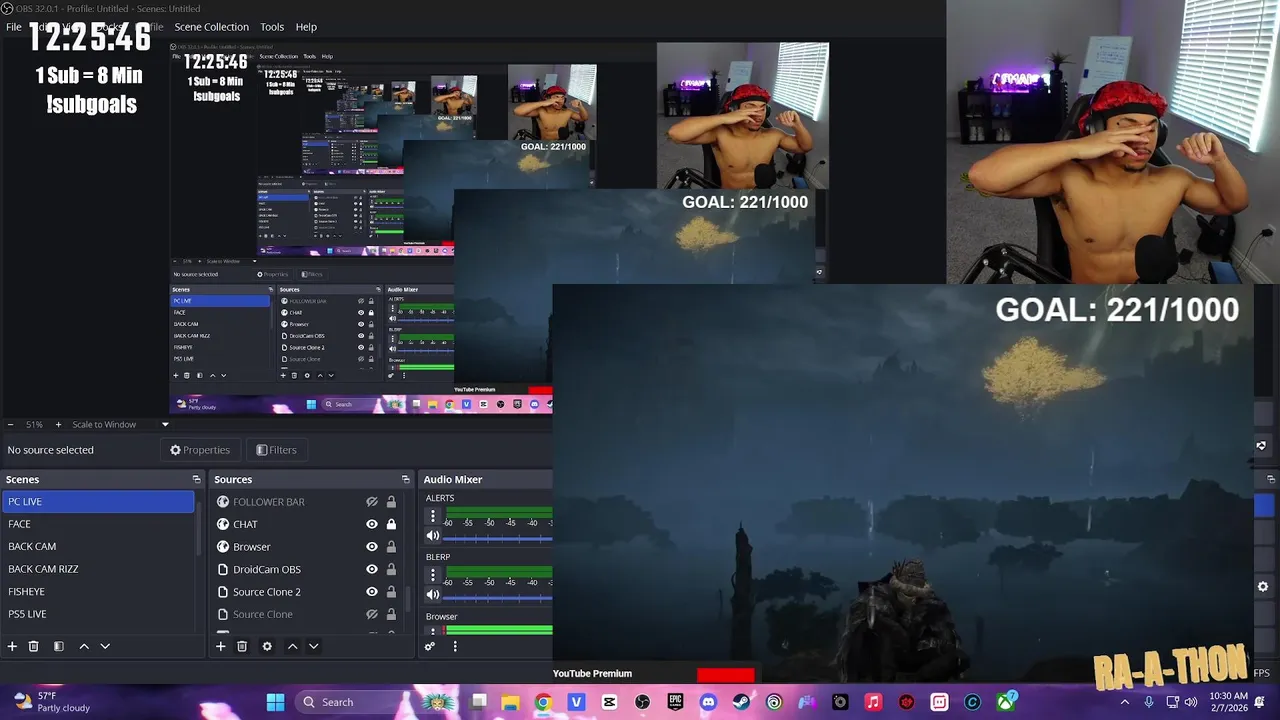The width and height of the screenshot is (1280, 720).
Task: Select the FISHEYE scene
Action: [x=98, y=591]
